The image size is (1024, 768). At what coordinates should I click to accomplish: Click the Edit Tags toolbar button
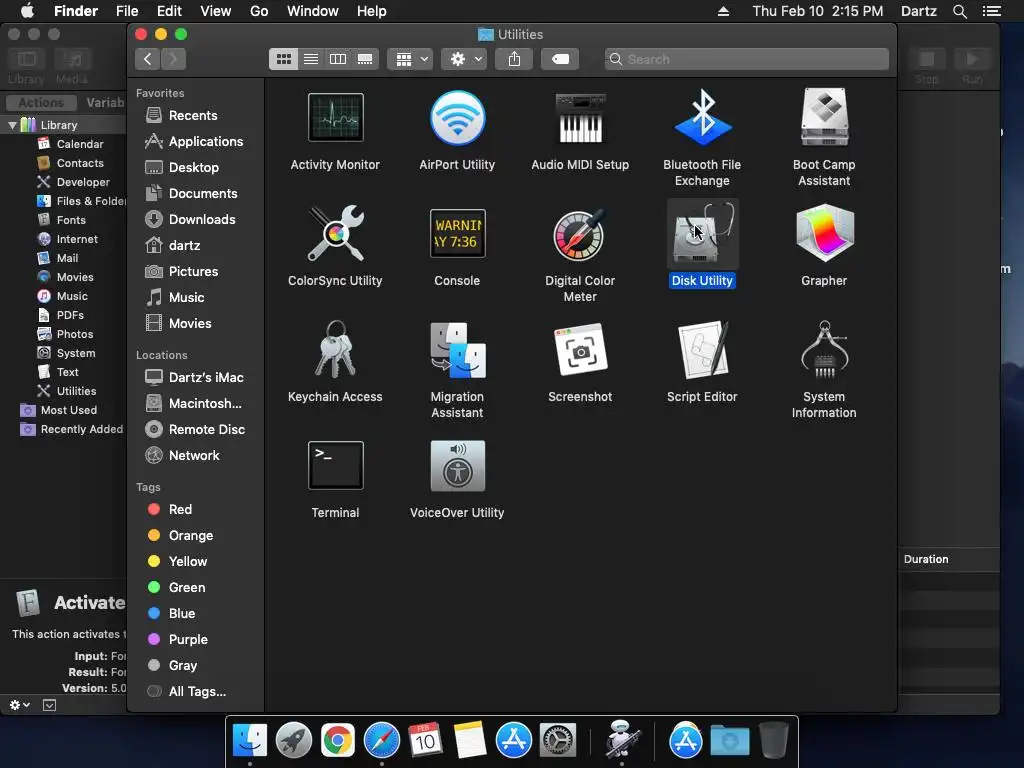(560, 59)
